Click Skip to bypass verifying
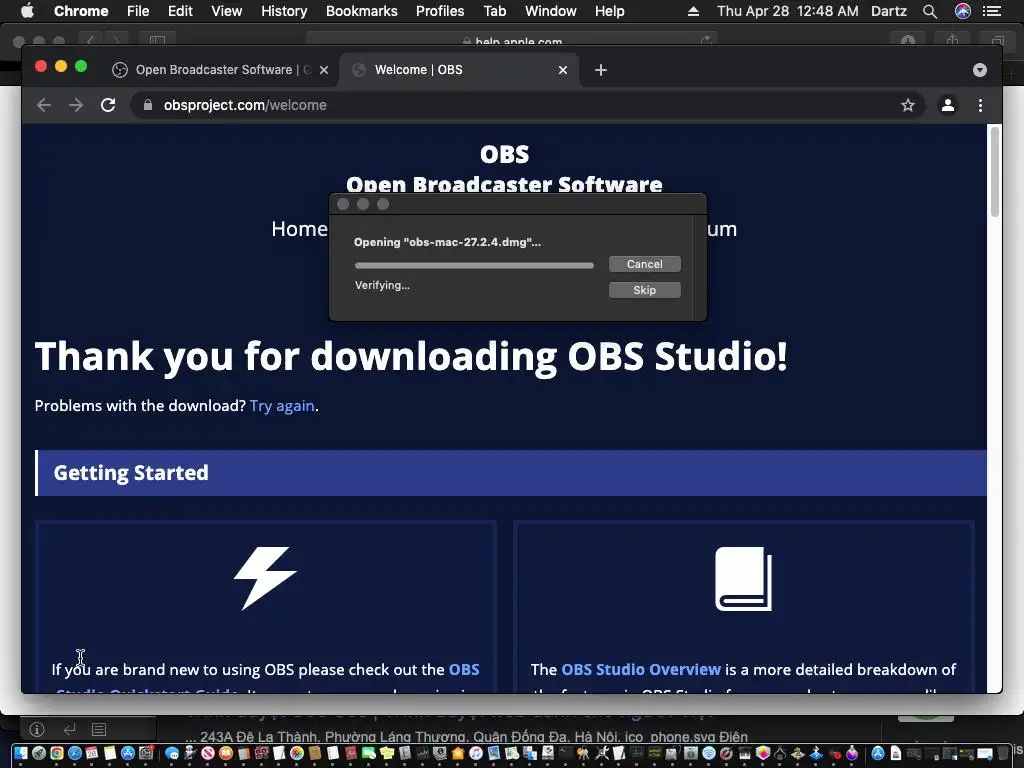 coord(645,290)
